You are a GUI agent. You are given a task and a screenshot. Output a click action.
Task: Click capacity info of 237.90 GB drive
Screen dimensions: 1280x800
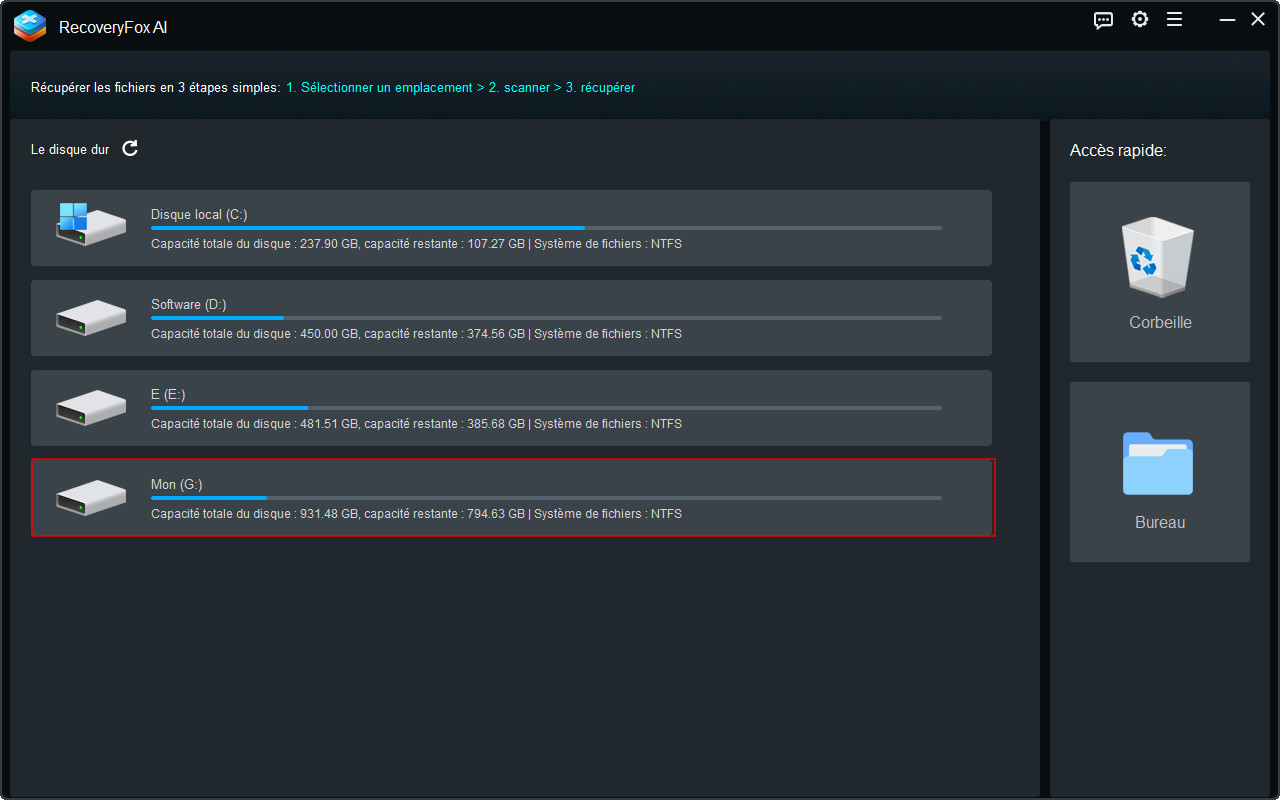416,244
